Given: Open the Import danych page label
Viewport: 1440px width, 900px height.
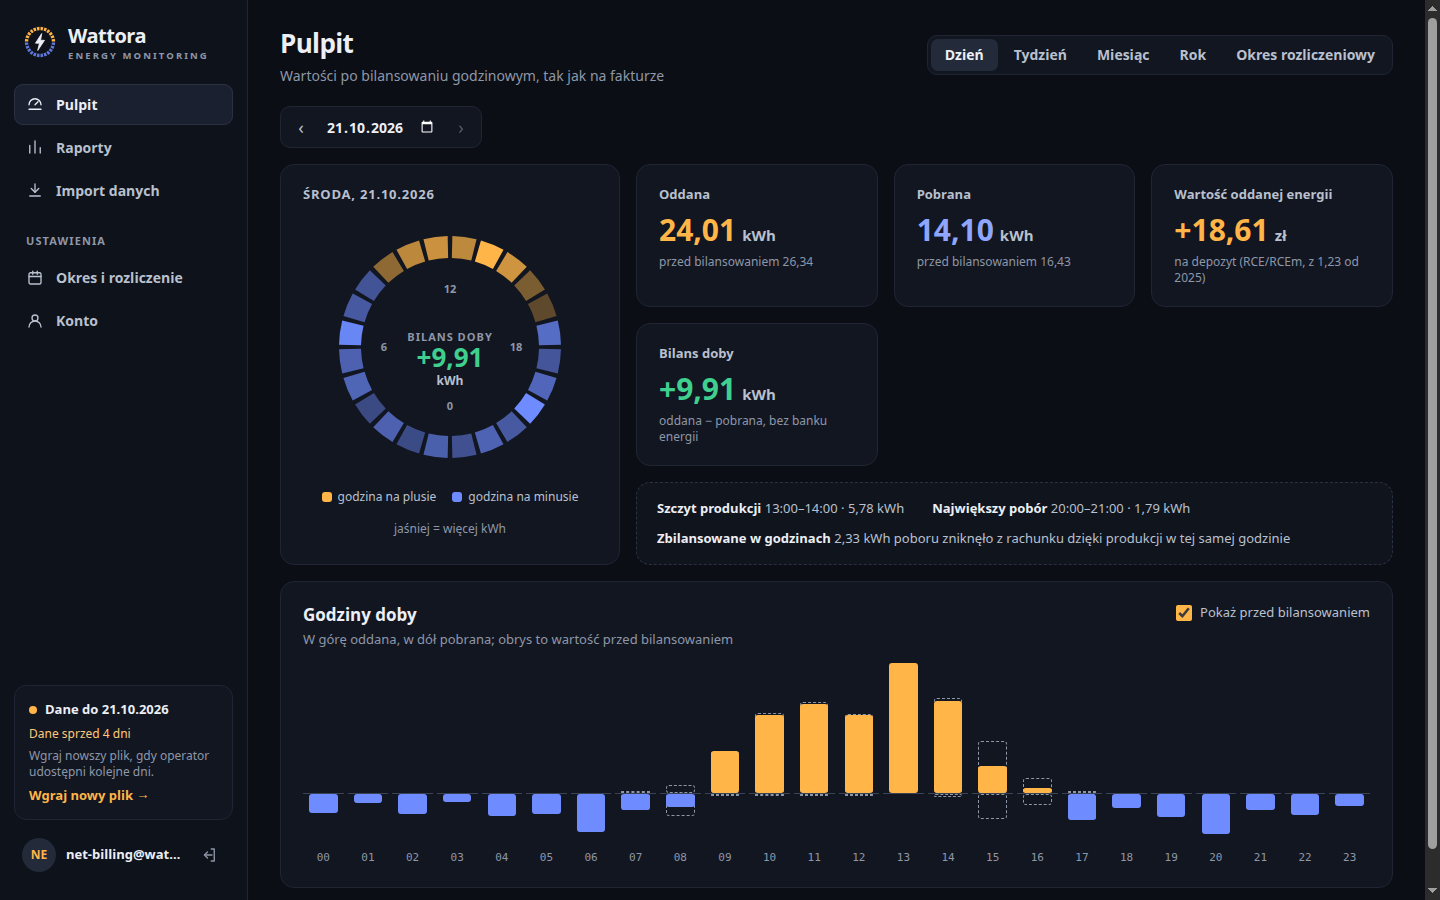Looking at the screenshot, I should pos(108,191).
